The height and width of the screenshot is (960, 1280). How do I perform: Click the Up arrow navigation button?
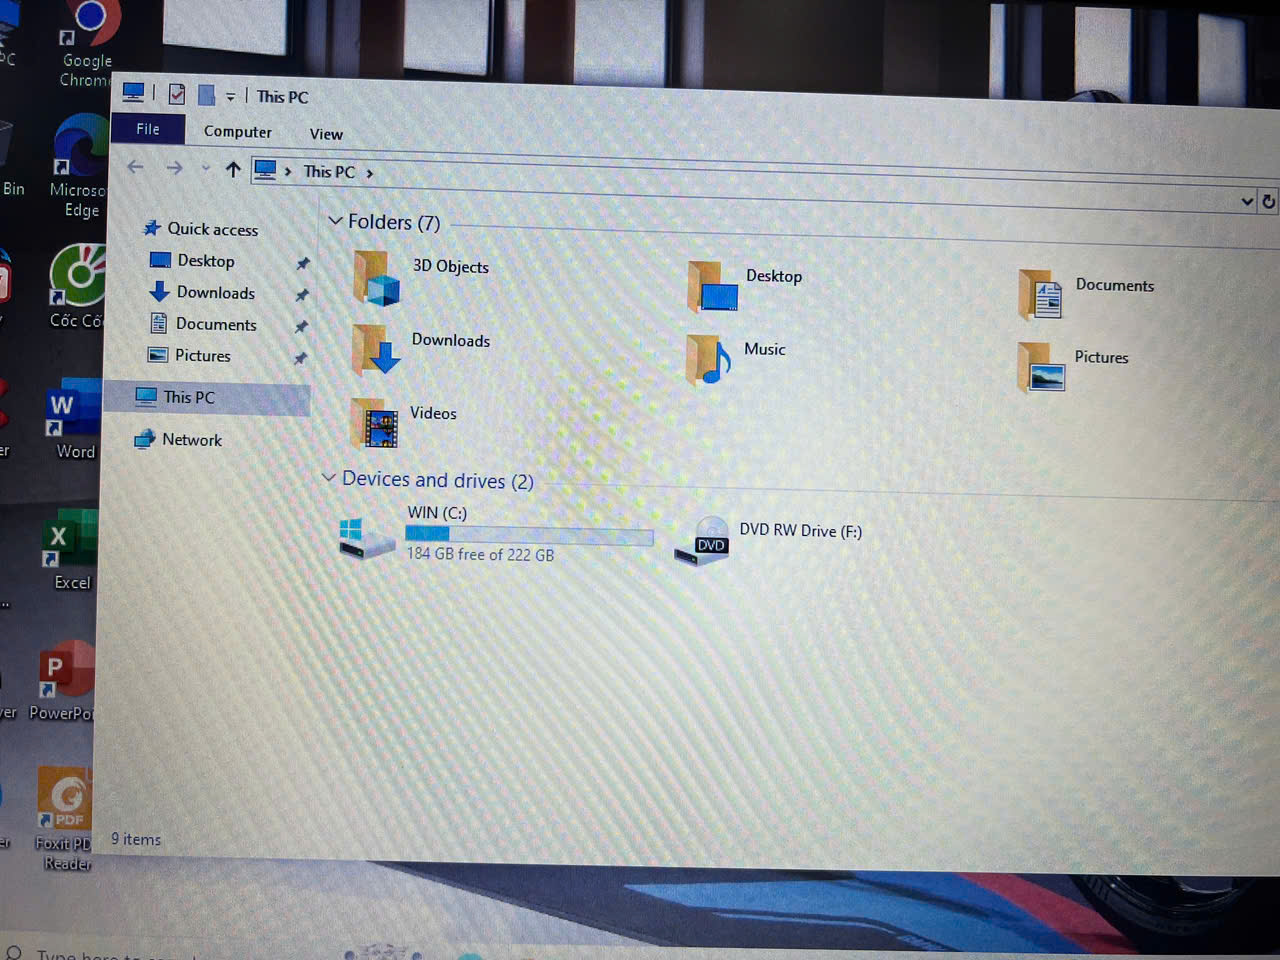point(233,170)
